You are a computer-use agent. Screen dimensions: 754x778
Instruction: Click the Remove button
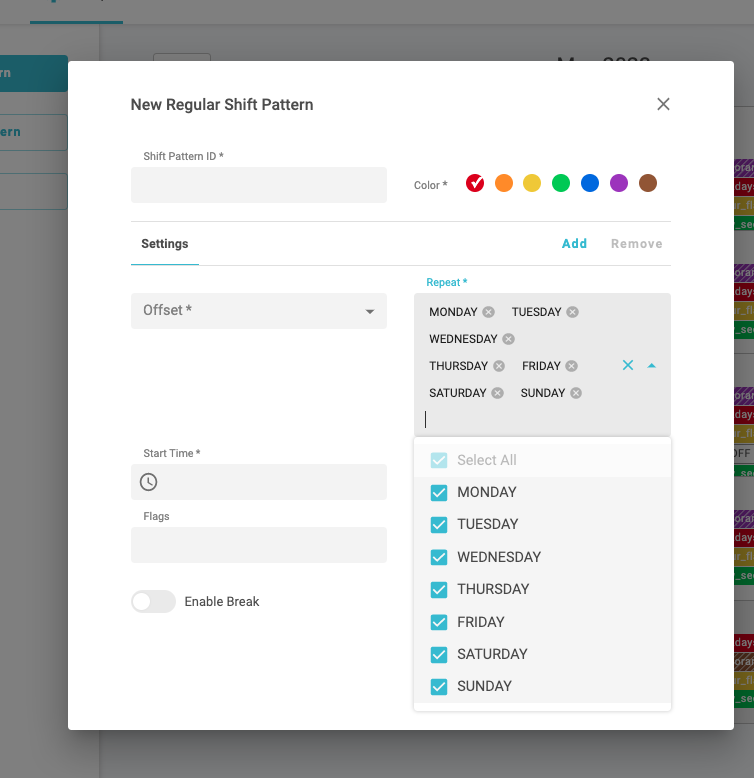(636, 244)
